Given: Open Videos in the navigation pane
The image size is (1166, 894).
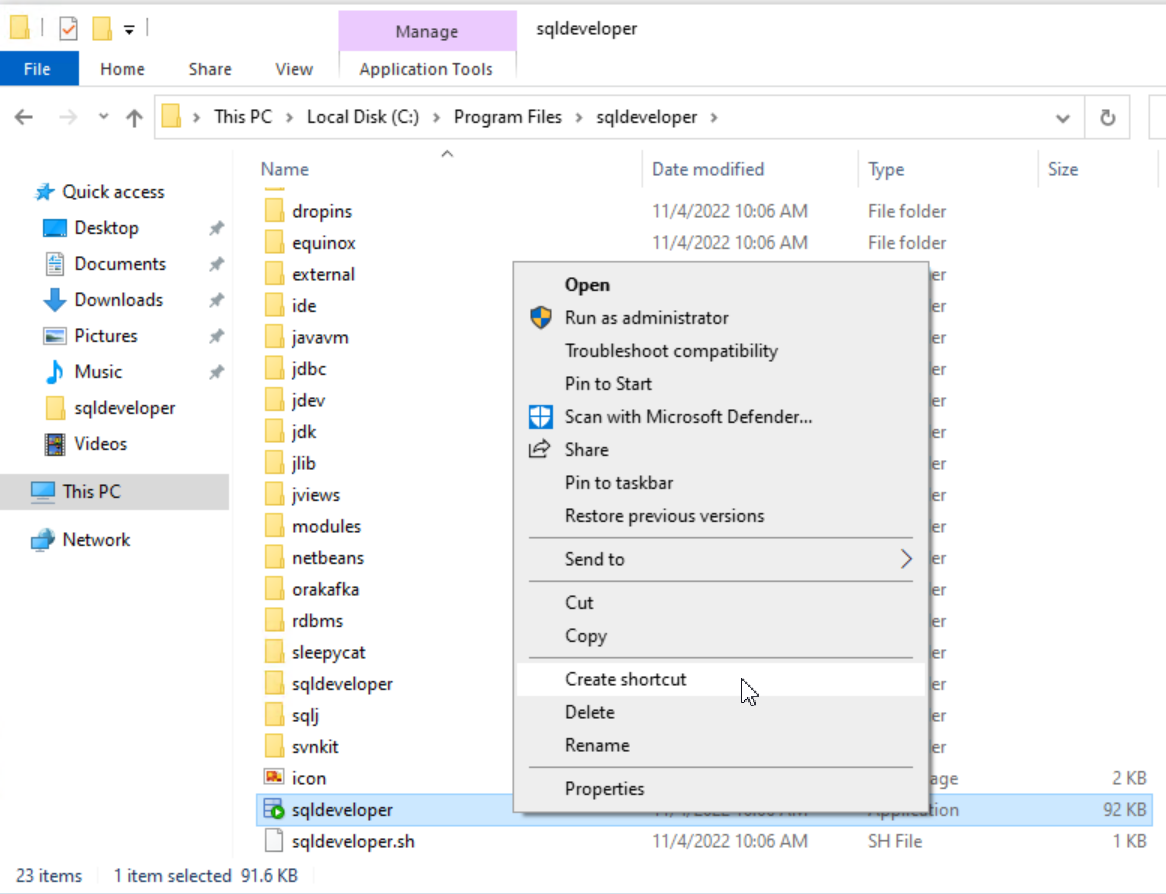Looking at the screenshot, I should pos(100,444).
